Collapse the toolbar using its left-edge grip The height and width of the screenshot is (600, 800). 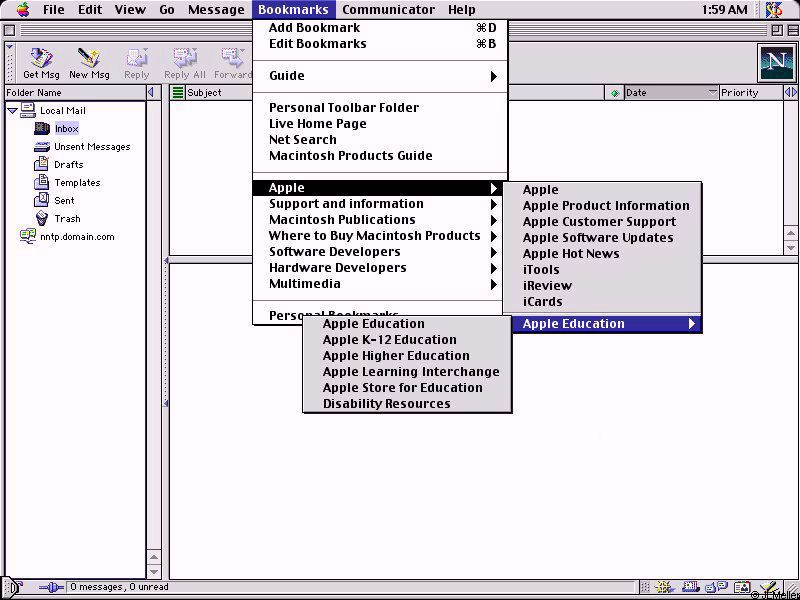pos(10,63)
